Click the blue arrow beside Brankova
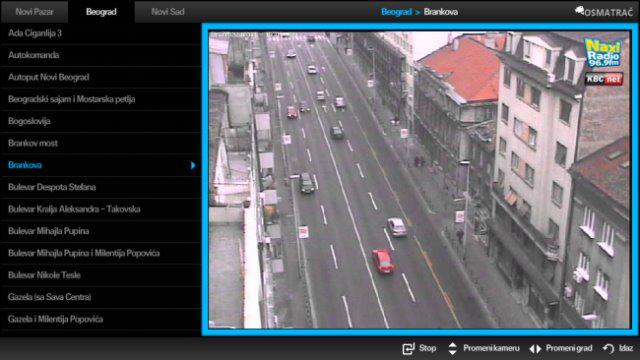640x360 pixels. click(193, 165)
